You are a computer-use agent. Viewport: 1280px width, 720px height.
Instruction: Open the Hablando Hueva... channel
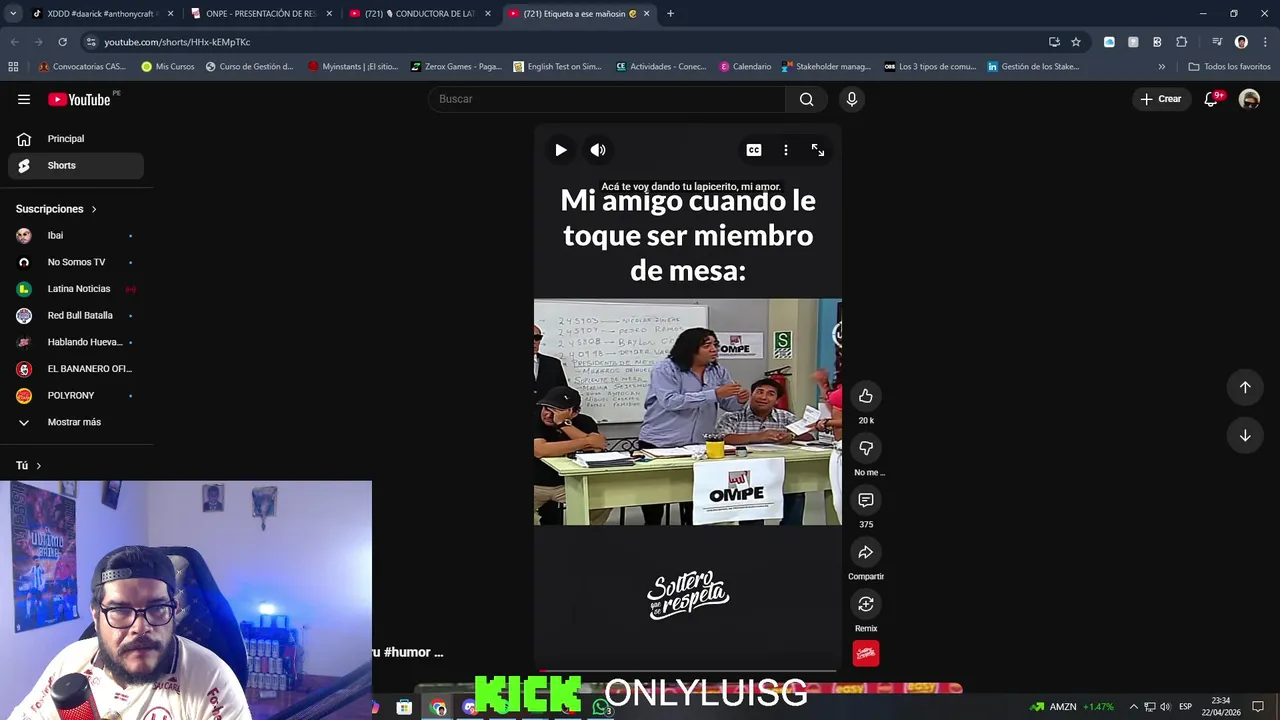76,342
